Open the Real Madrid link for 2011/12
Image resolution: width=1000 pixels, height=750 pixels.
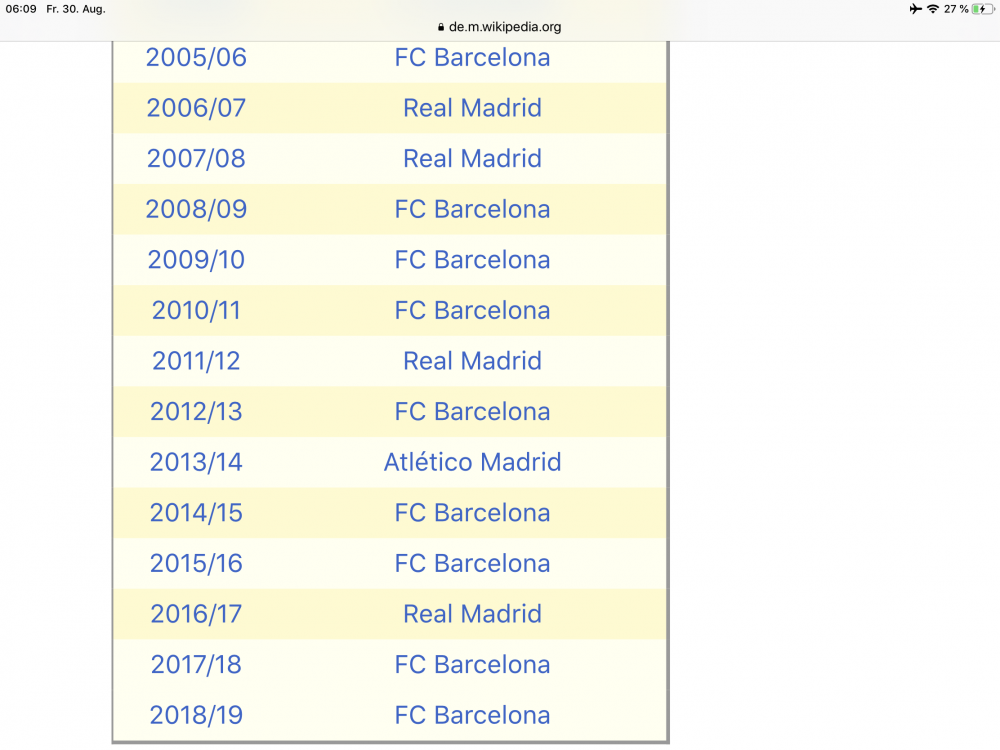(473, 361)
